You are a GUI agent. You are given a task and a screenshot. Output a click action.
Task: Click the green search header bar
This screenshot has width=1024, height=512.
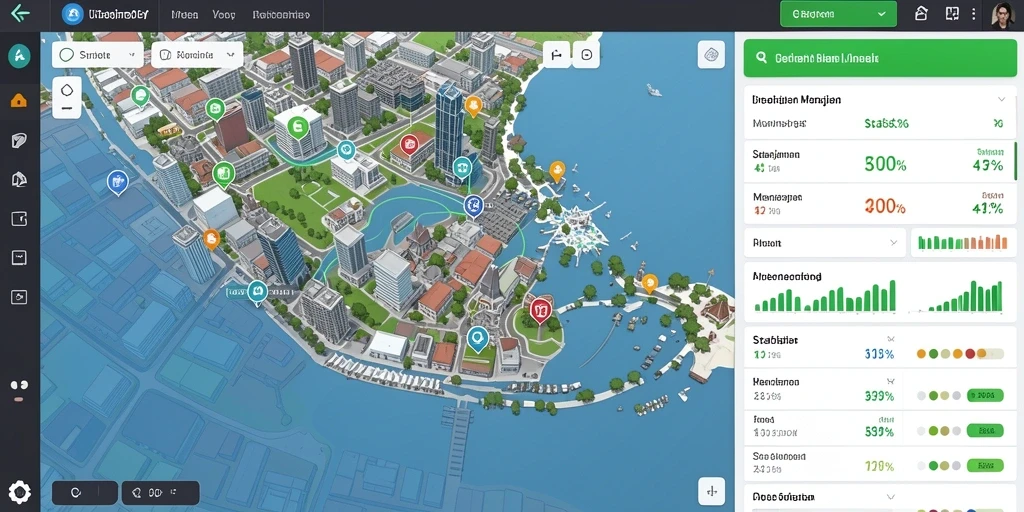[880, 57]
